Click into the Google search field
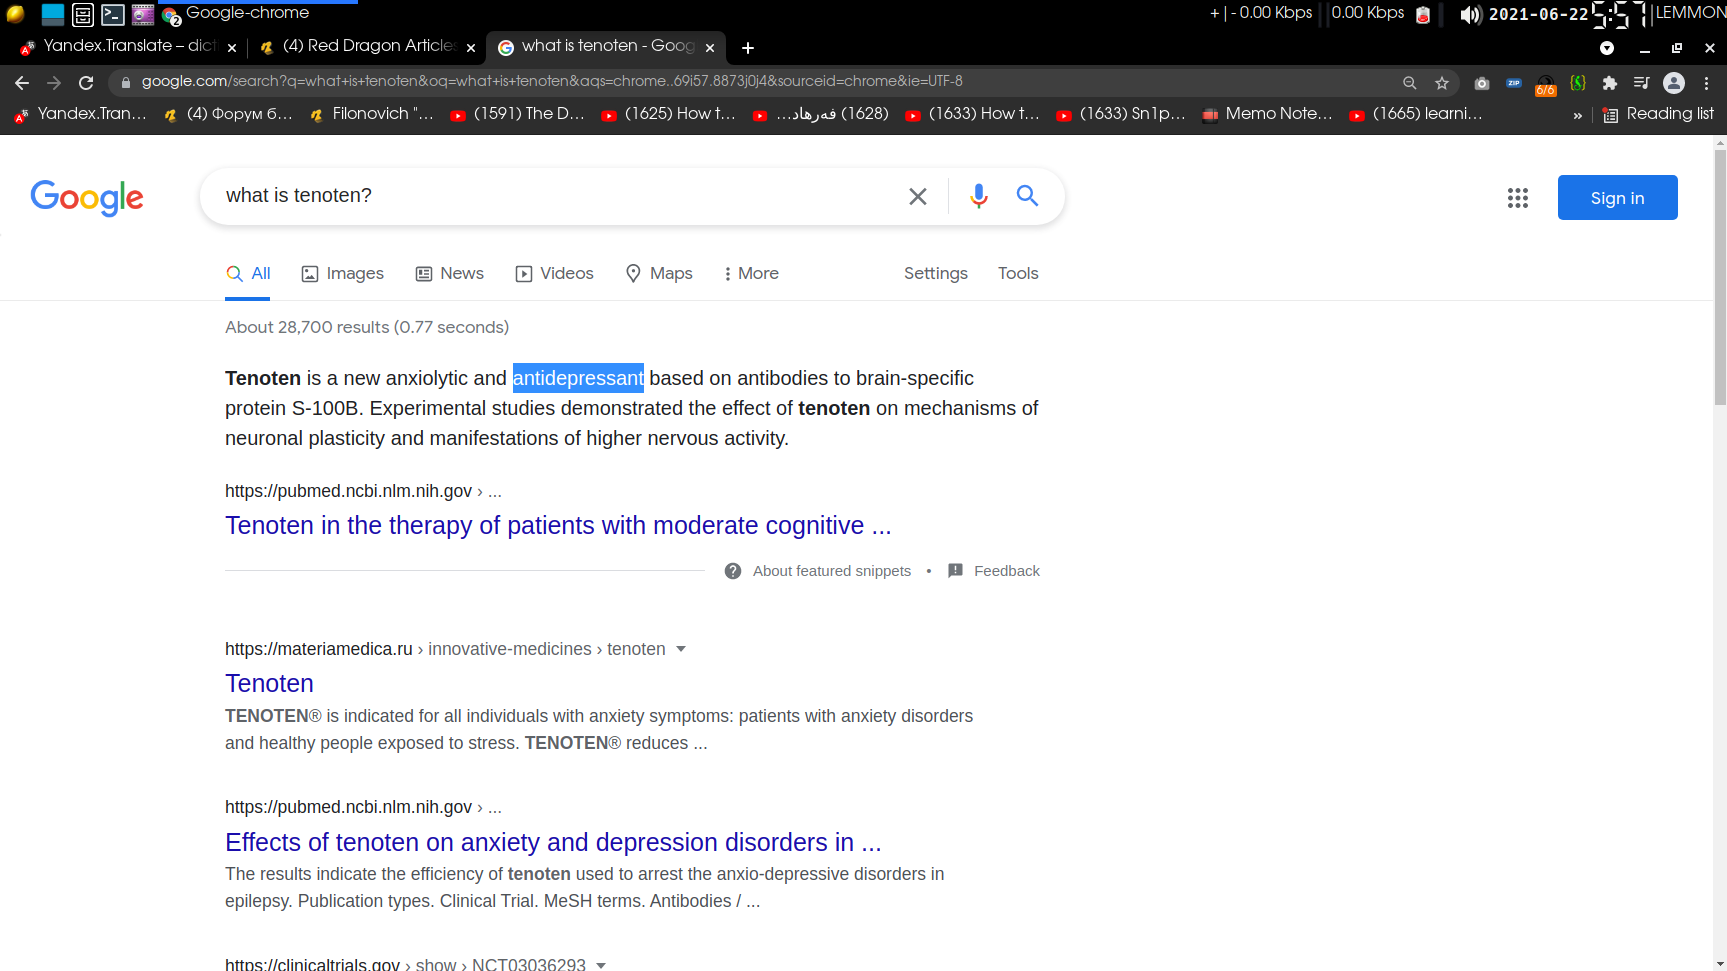The height and width of the screenshot is (971, 1727). pyautogui.click(x=550, y=196)
